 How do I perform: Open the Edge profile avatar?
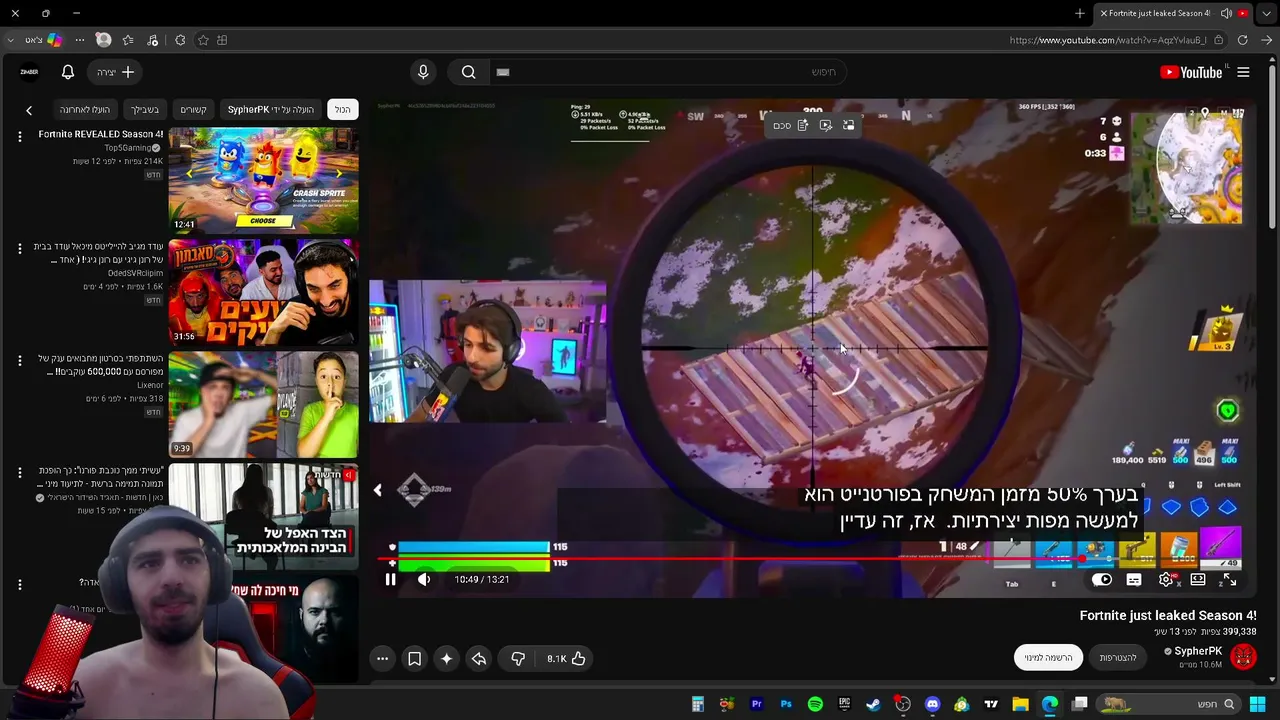pos(103,40)
